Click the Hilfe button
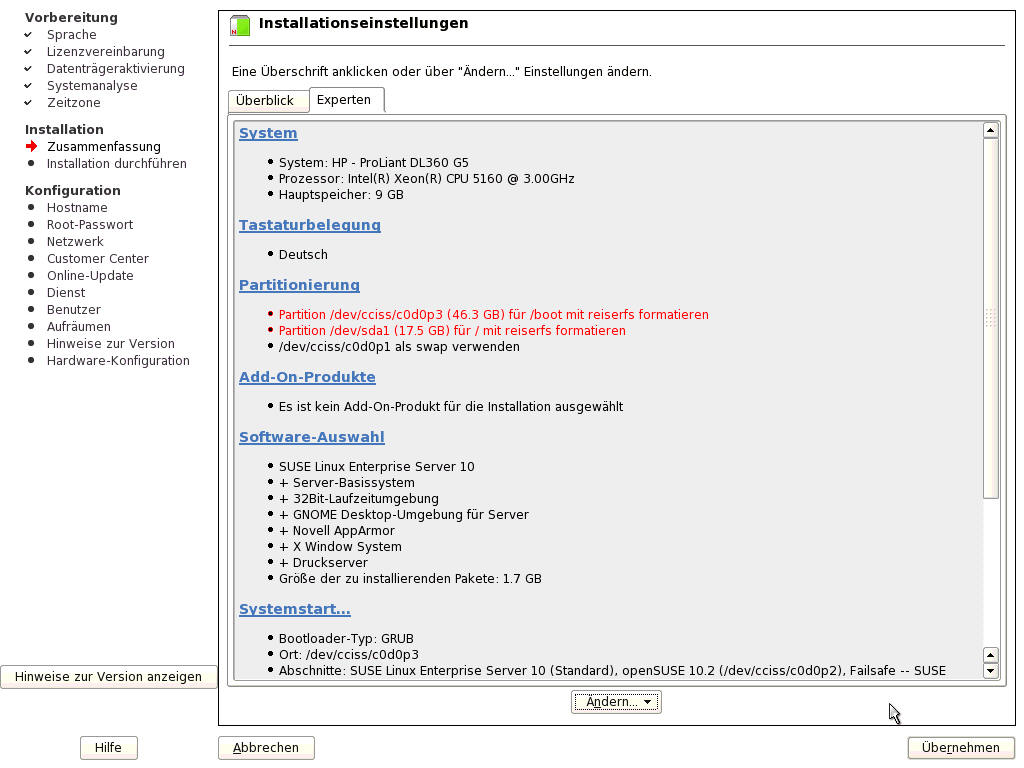Viewport: 1024px width, 768px height. [108, 748]
